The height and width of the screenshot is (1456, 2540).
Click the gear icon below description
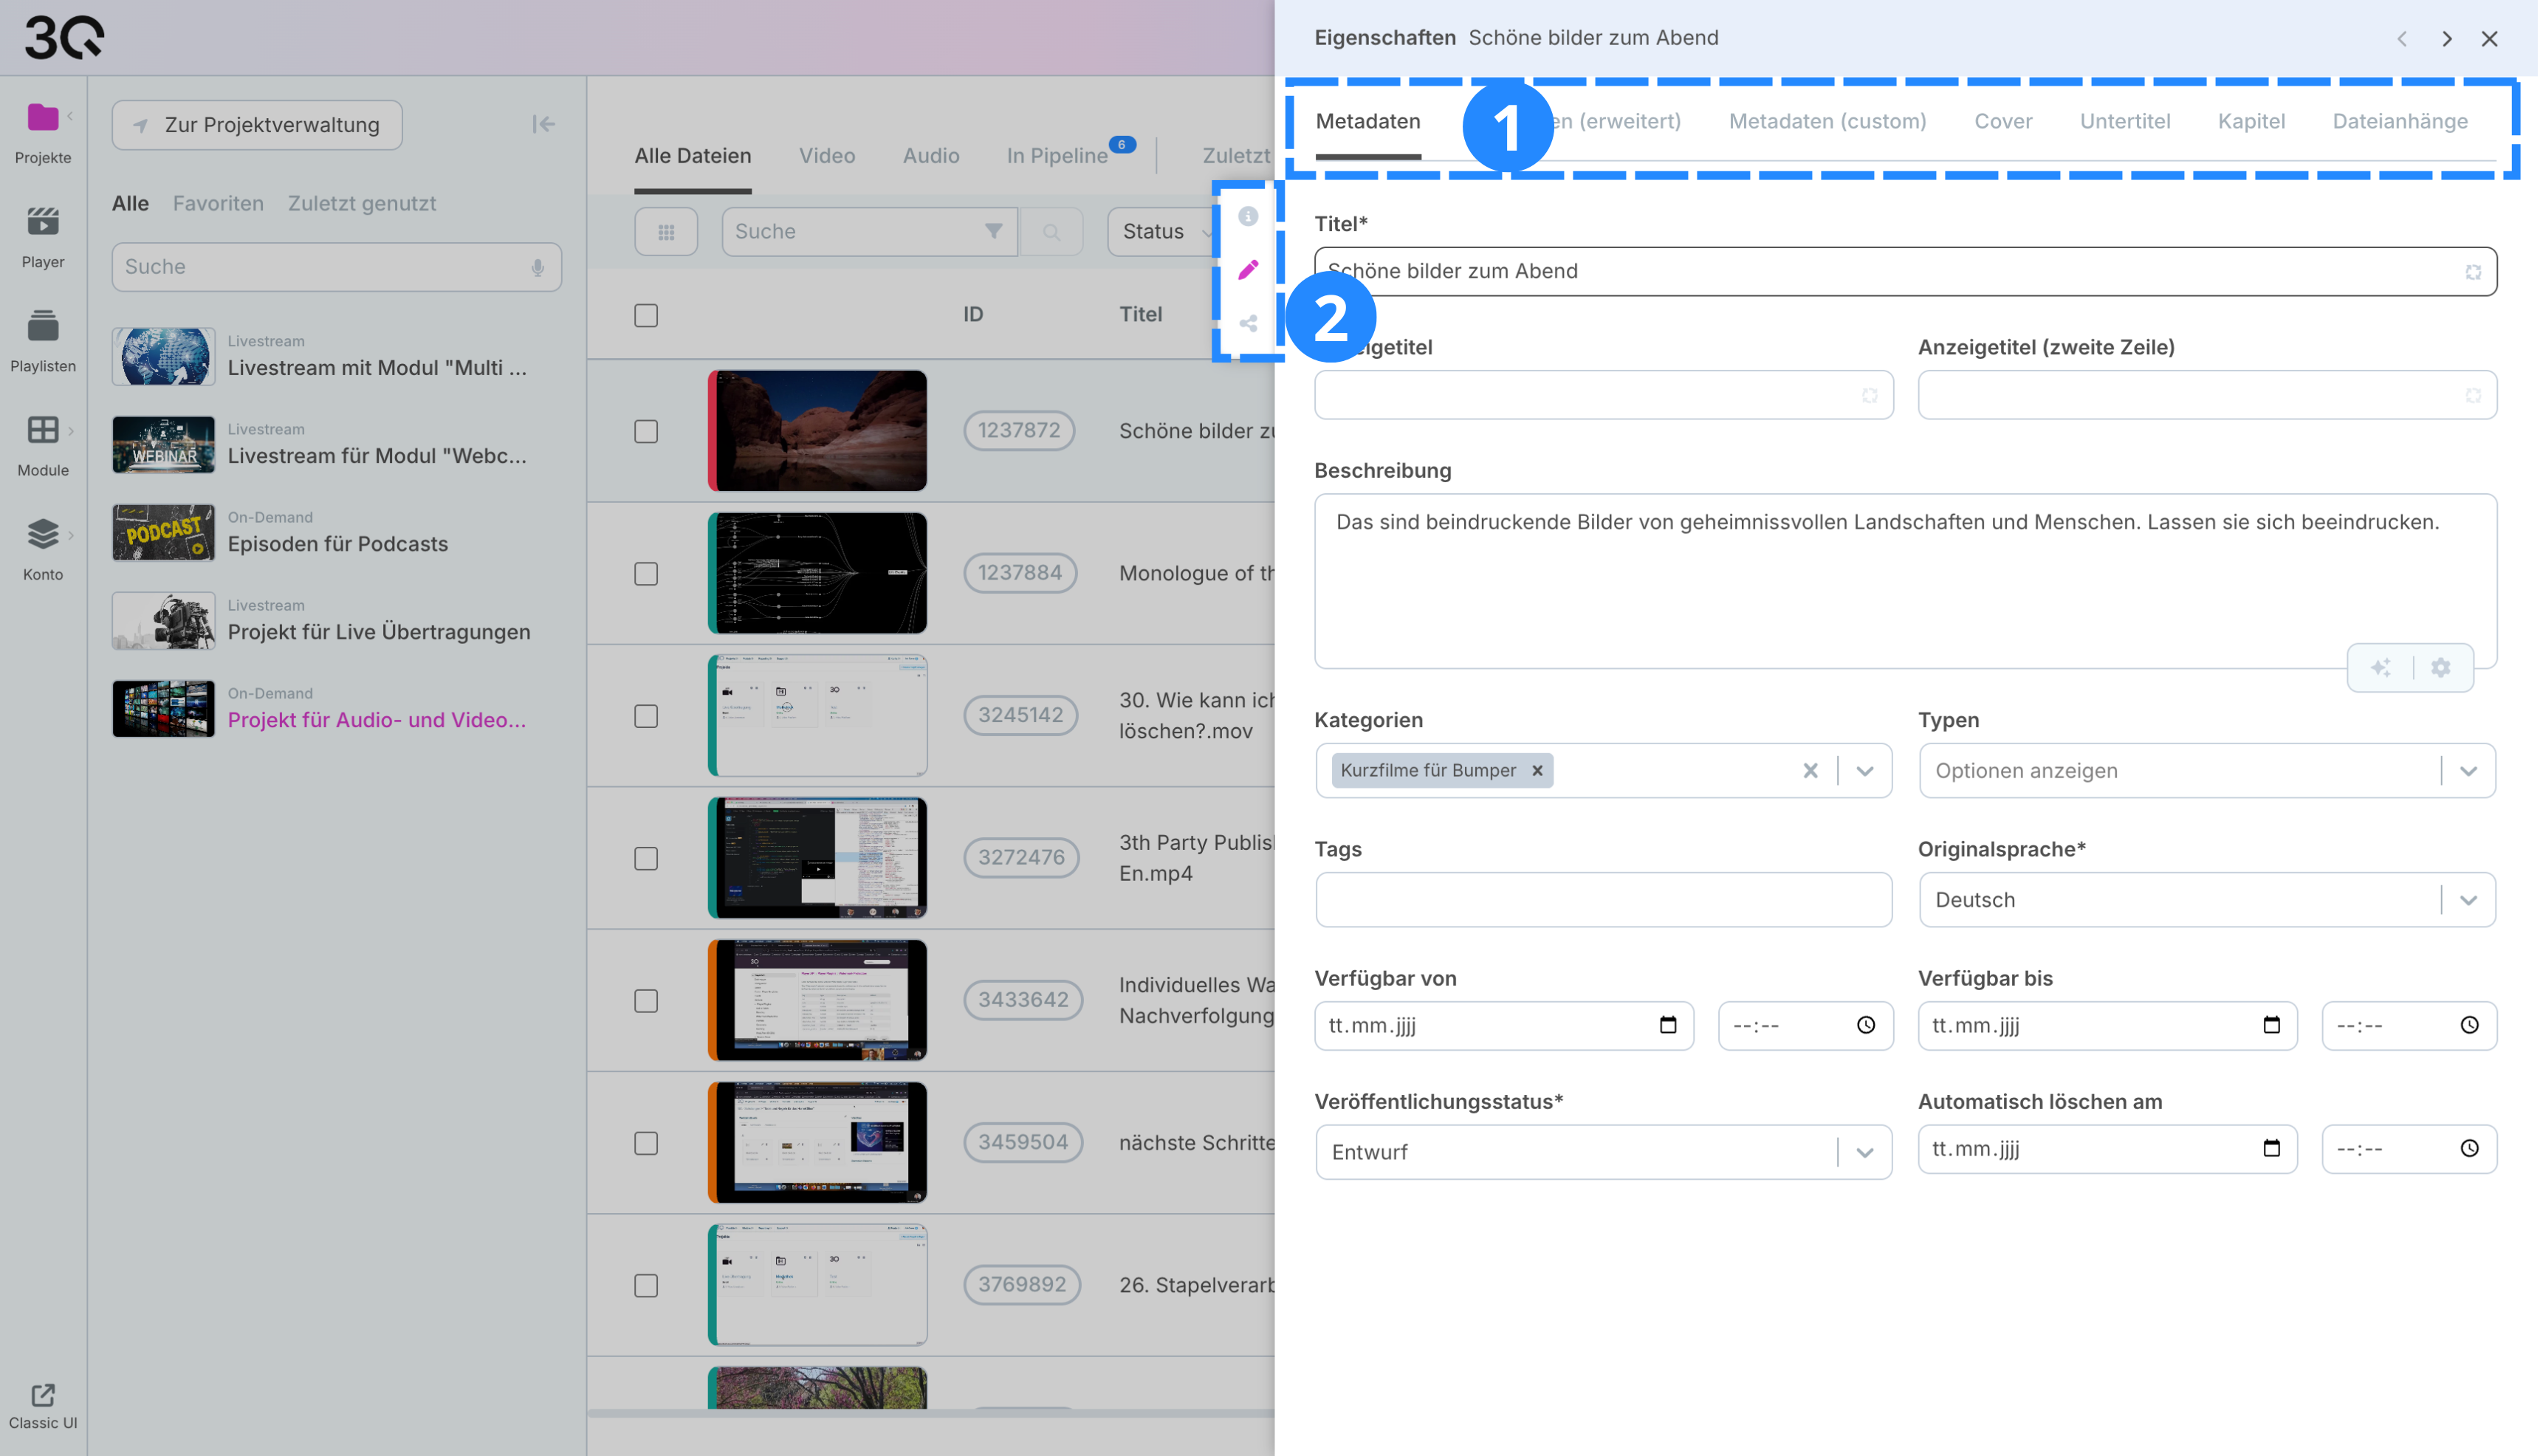pyautogui.click(x=2441, y=668)
